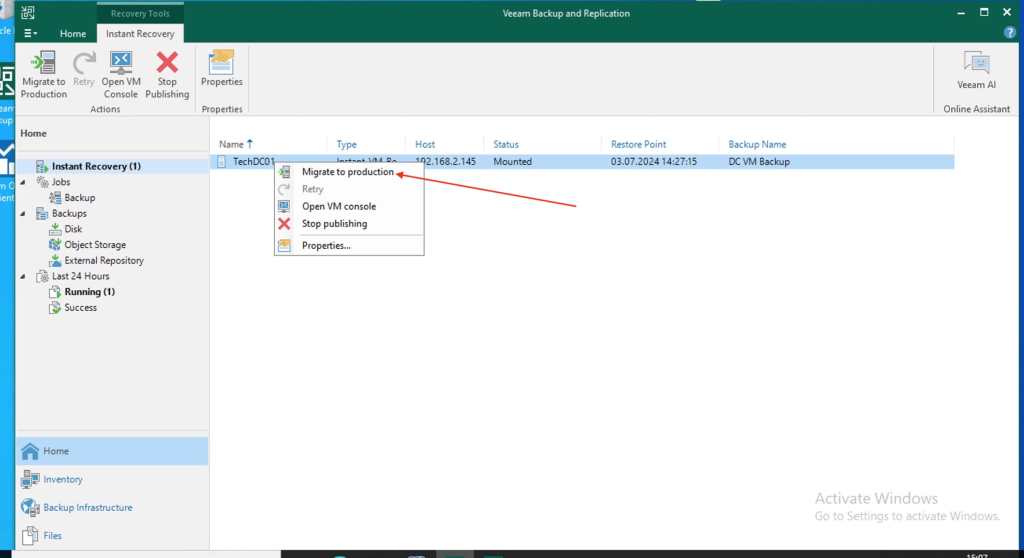Select Success tree item
1024x558 pixels.
(x=80, y=307)
